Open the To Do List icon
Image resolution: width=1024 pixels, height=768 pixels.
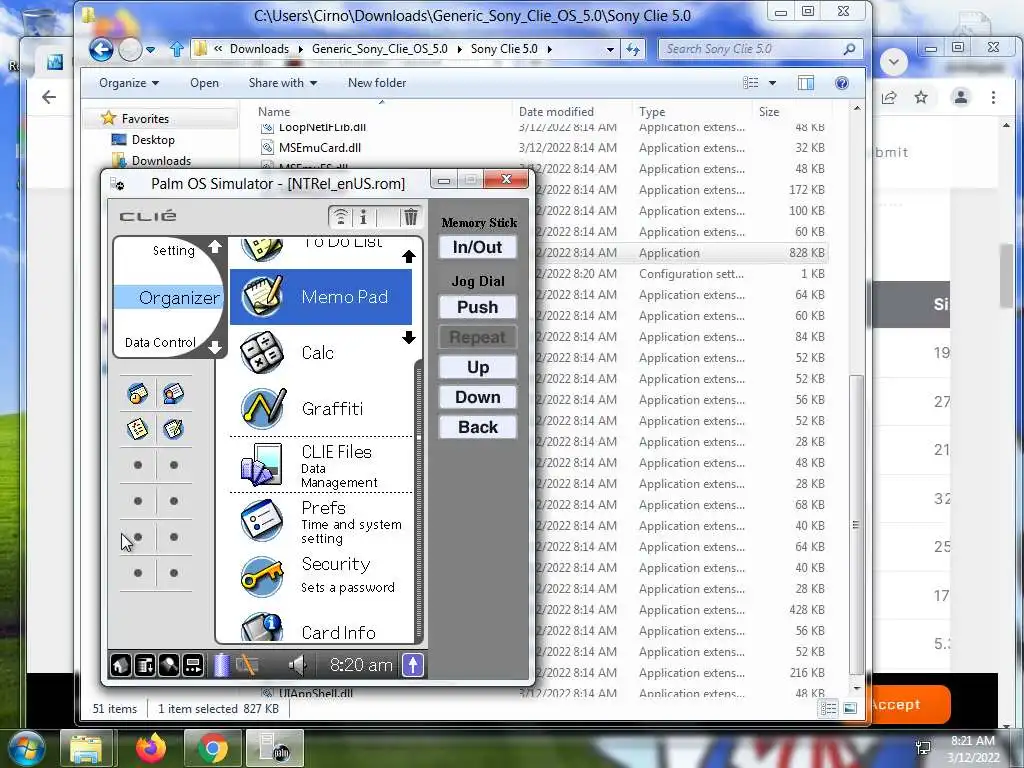point(262,249)
